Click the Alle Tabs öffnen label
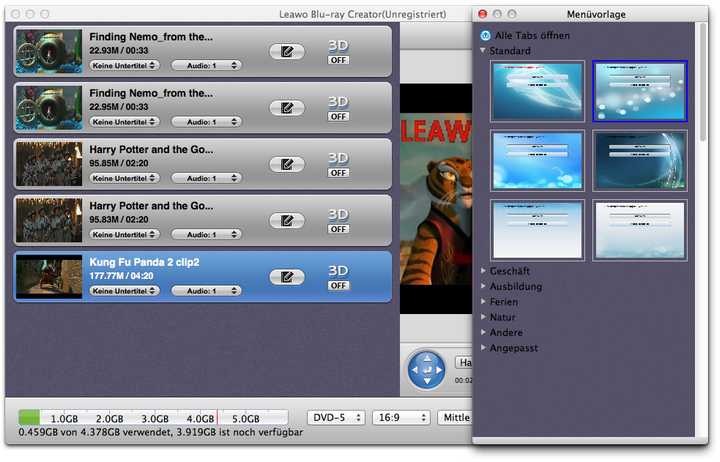The image size is (720, 462). [x=532, y=35]
